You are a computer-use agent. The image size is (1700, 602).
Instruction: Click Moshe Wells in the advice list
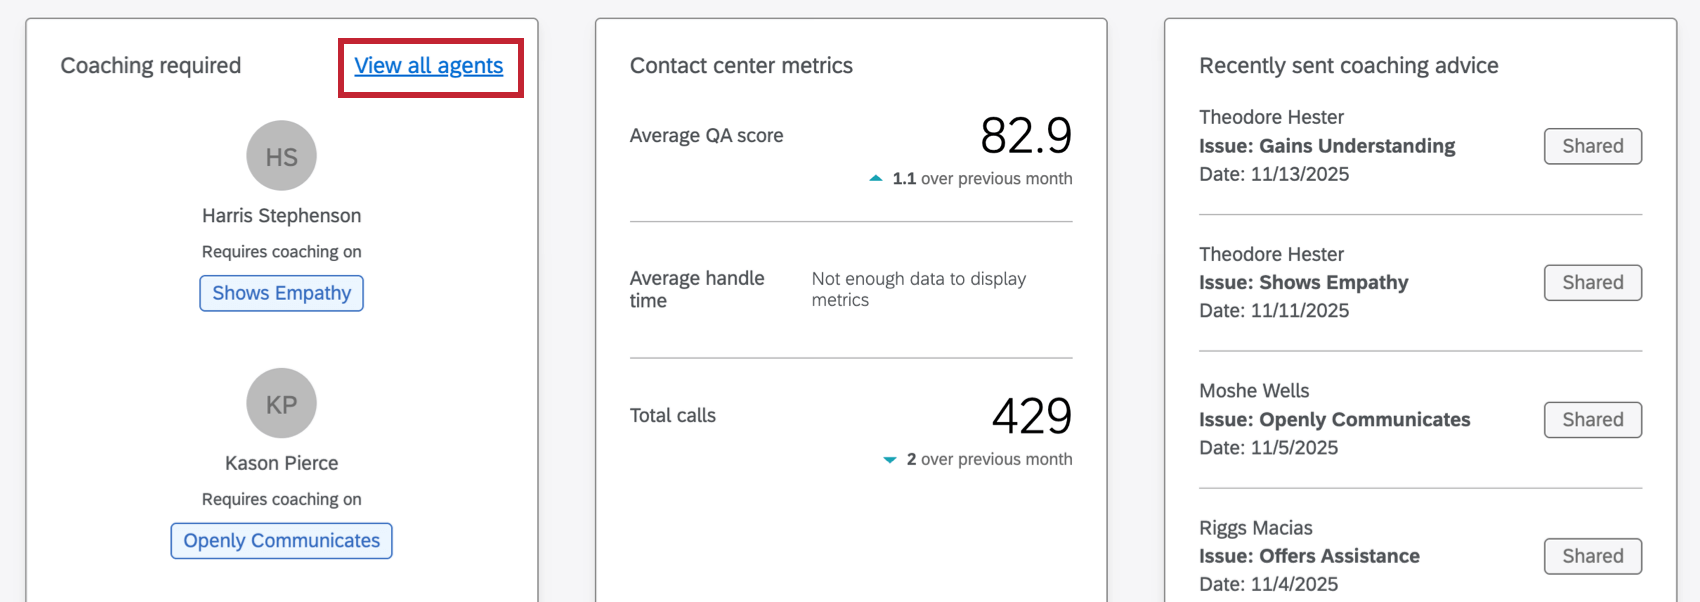tap(1254, 390)
